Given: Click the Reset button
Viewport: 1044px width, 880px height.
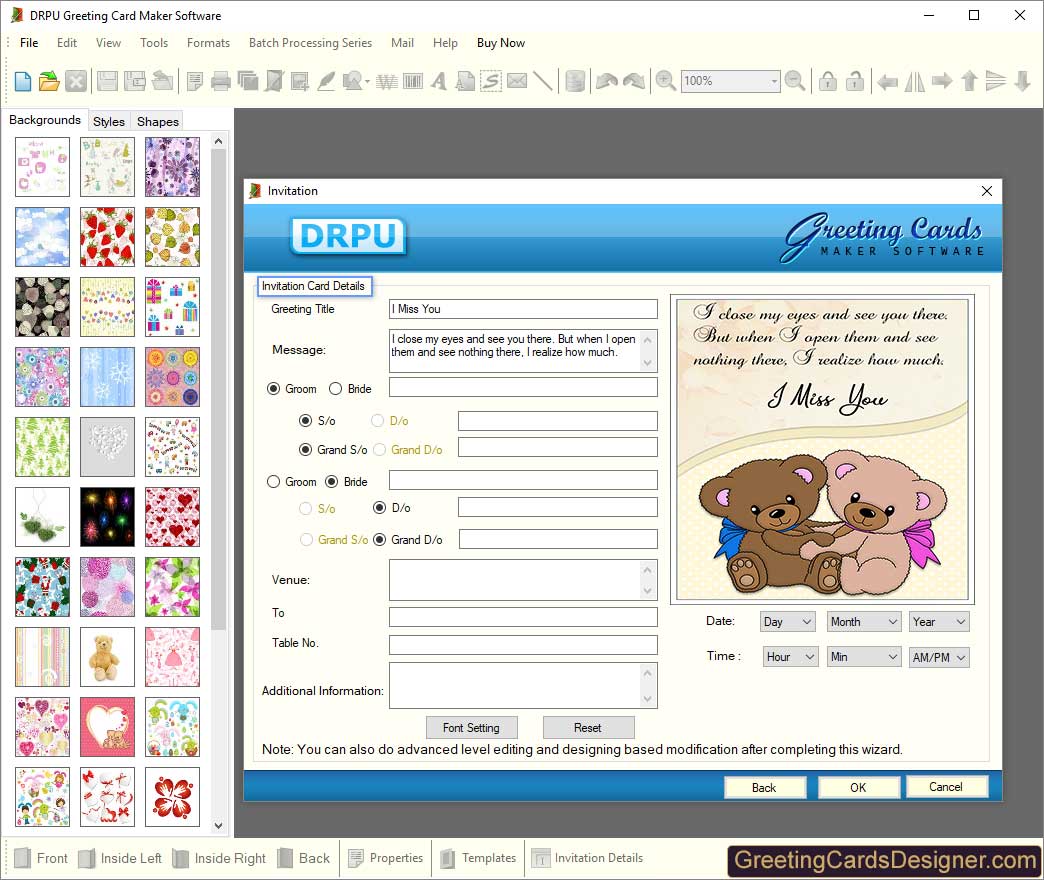Looking at the screenshot, I should point(588,728).
